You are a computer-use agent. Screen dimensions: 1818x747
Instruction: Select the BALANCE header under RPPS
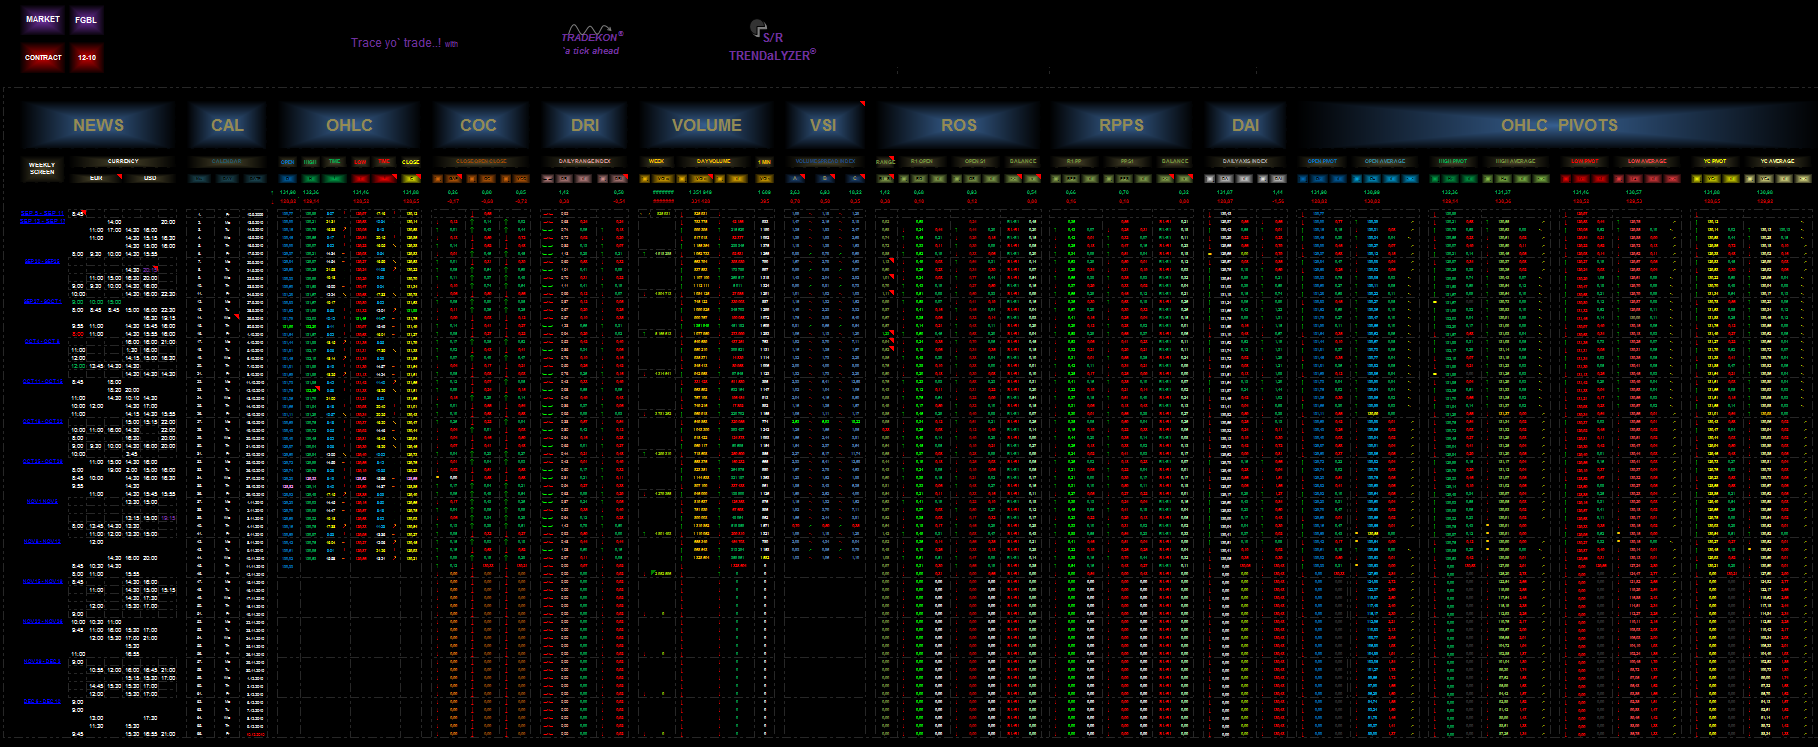[1175, 161]
